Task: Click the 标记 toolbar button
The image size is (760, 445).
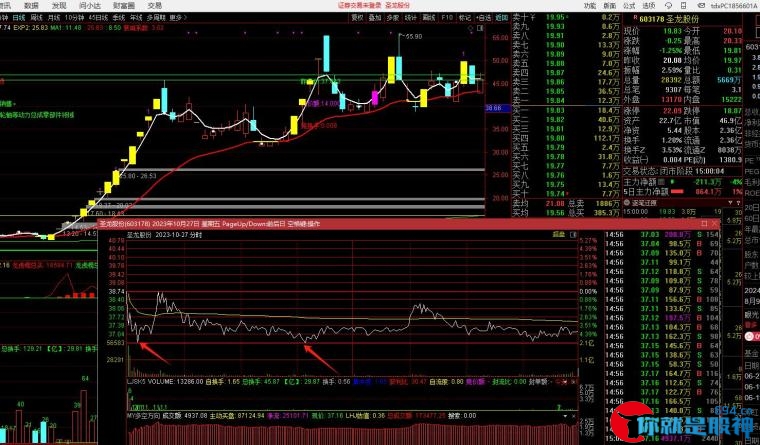Action: point(465,17)
